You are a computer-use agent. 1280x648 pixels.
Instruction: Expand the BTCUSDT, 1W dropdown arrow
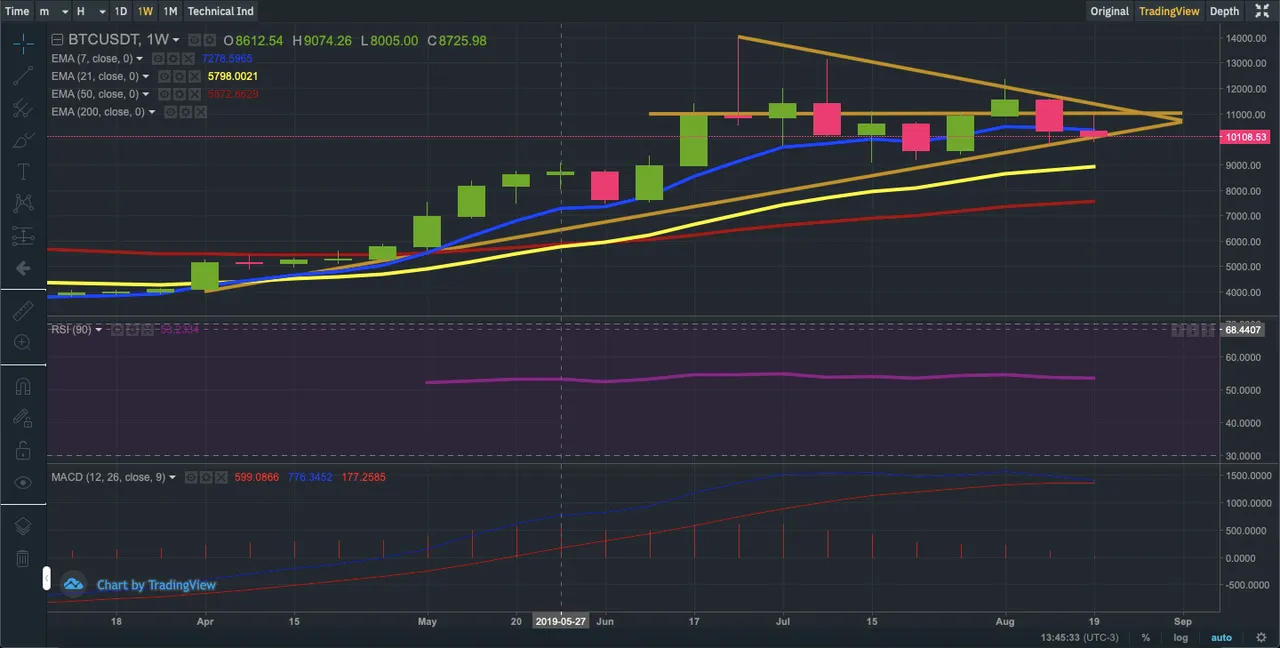[x=176, y=40]
